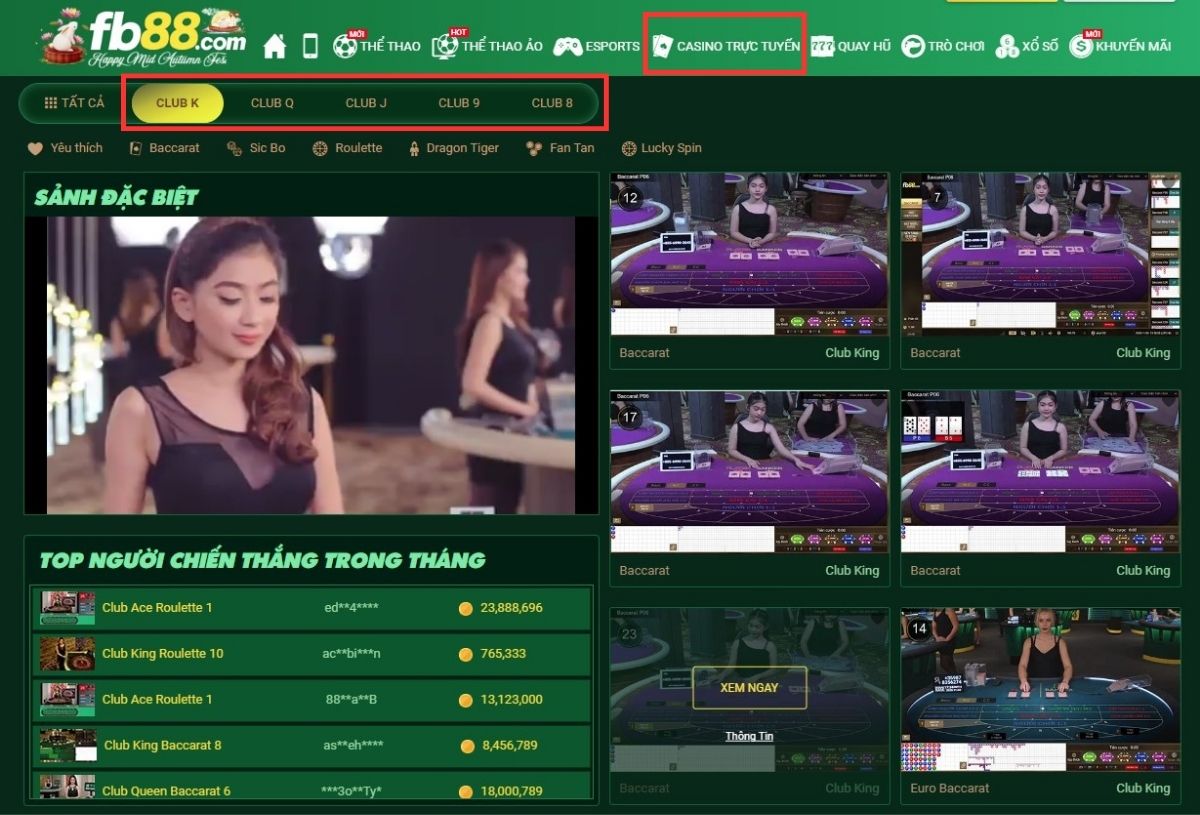Viewport: 1200px width, 815px height.
Task: Show favorites with the Yêu thích heart
Action: pos(65,148)
